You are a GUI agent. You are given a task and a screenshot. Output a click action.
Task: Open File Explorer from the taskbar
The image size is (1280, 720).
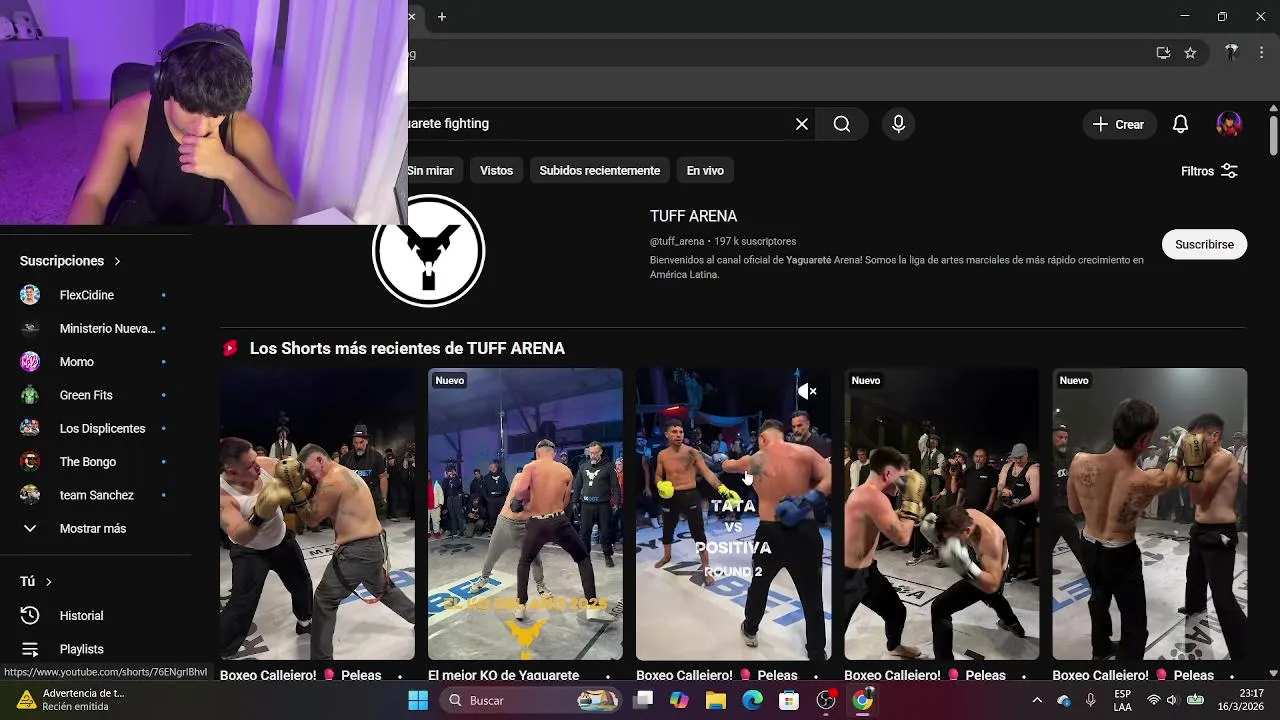(x=716, y=700)
